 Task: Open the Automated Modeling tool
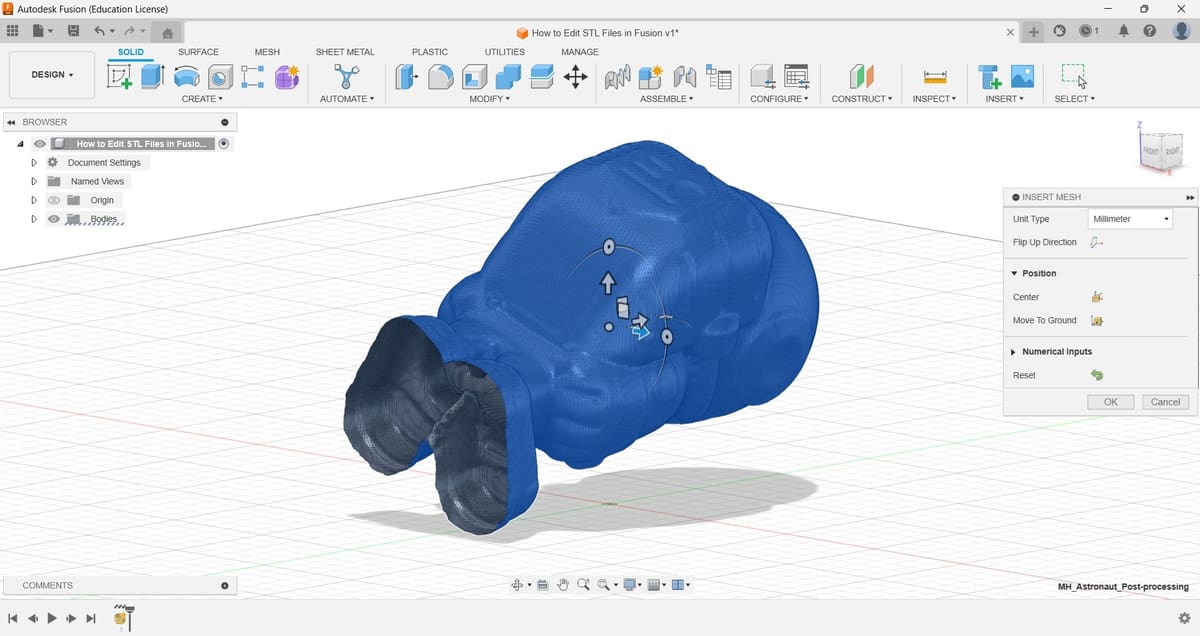pyautogui.click(x=347, y=77)
